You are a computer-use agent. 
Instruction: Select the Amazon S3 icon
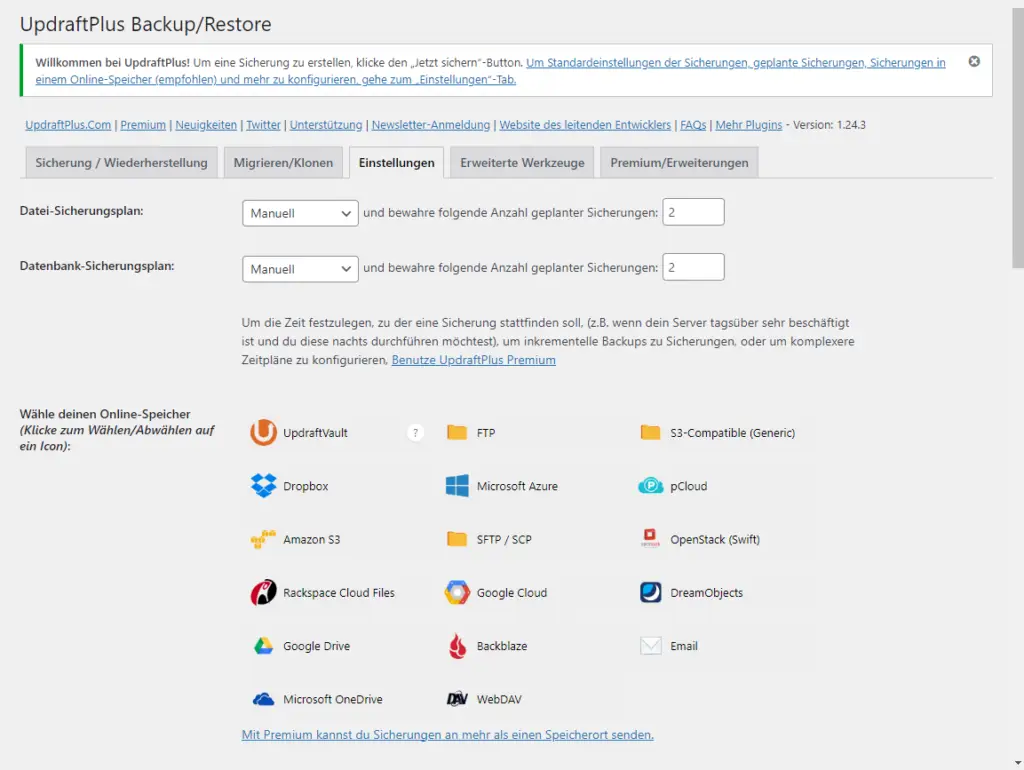263,539
